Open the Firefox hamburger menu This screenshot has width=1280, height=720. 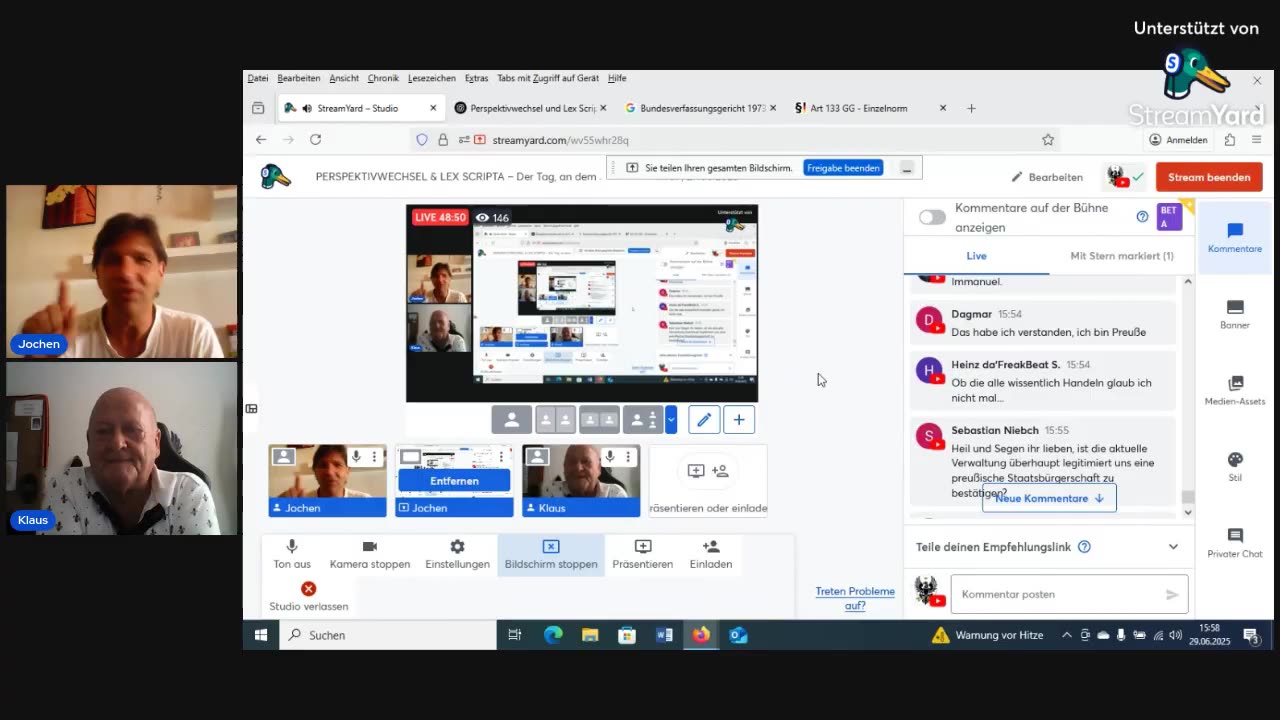(x=1257, y=140)
